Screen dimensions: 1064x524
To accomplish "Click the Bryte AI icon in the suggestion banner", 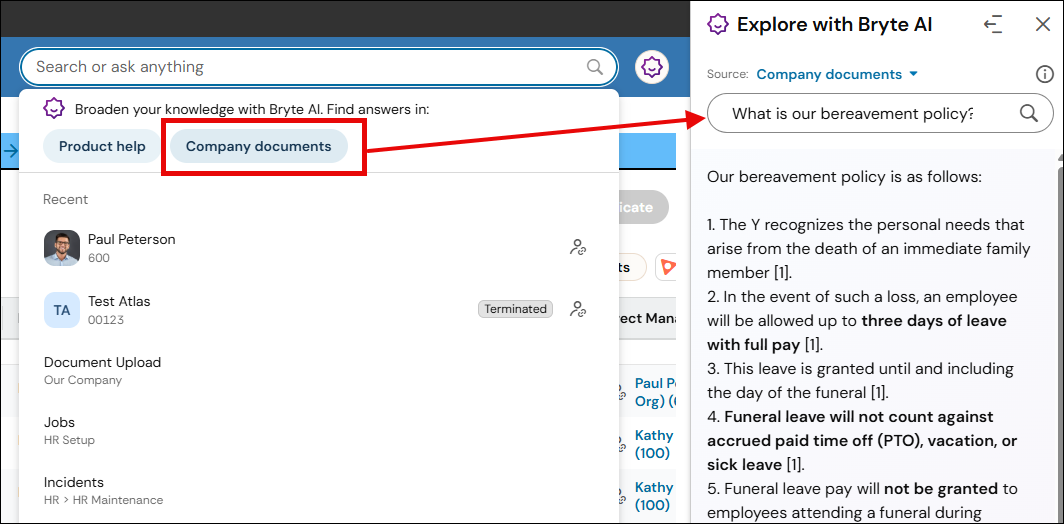I will pyautogui.click(x=54, y=109).
